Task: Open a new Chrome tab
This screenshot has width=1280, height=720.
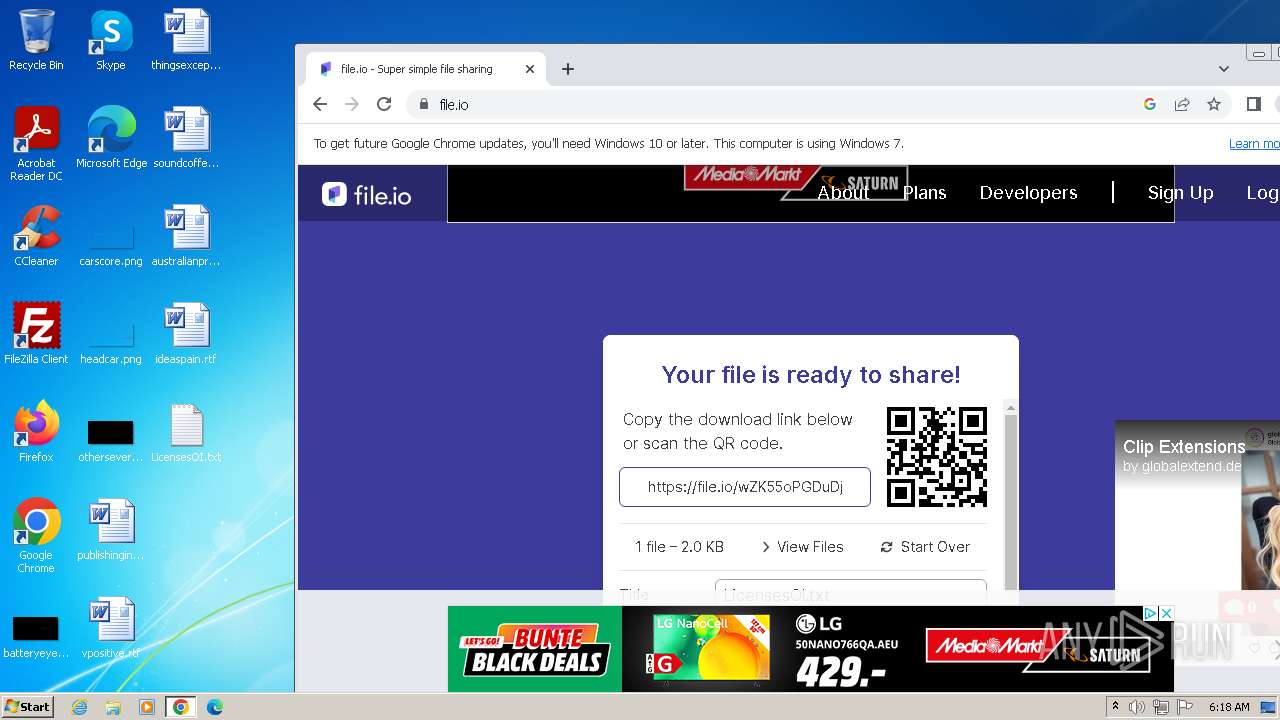Action: click(x=568, y=69)
